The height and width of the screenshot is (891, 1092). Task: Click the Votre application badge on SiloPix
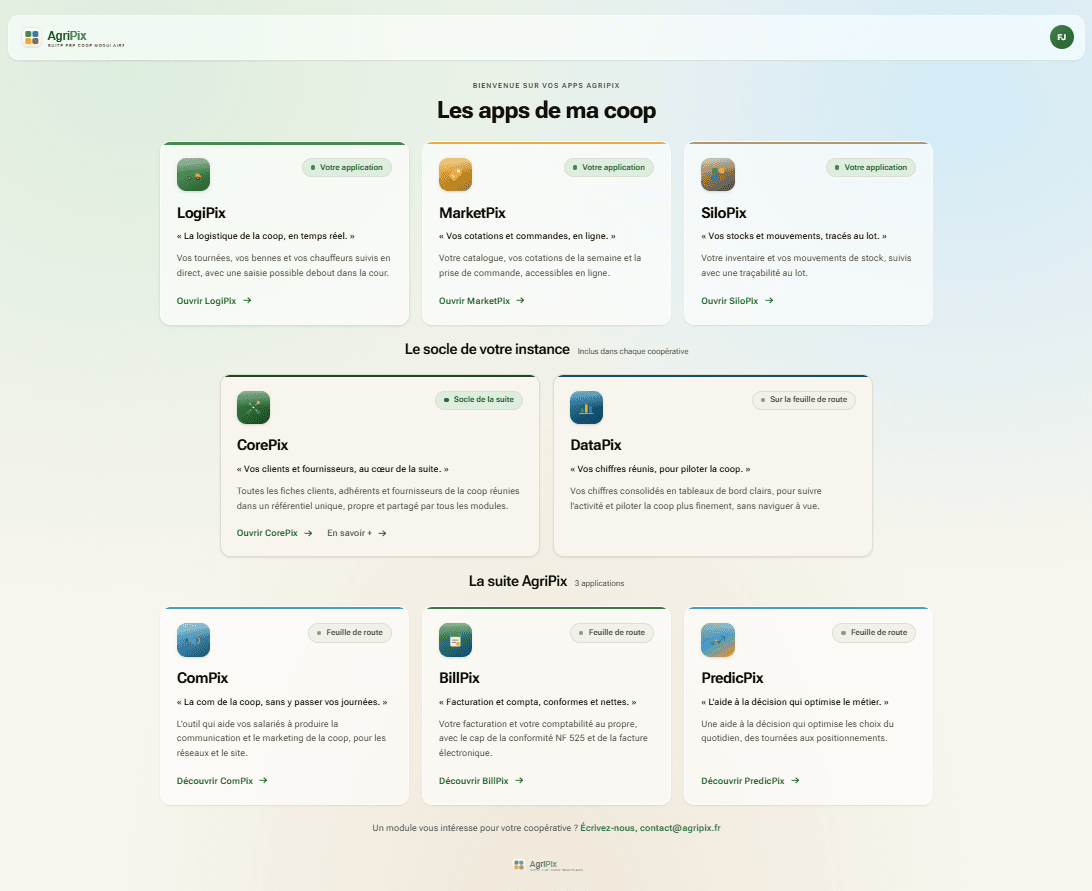coord(871,167)
